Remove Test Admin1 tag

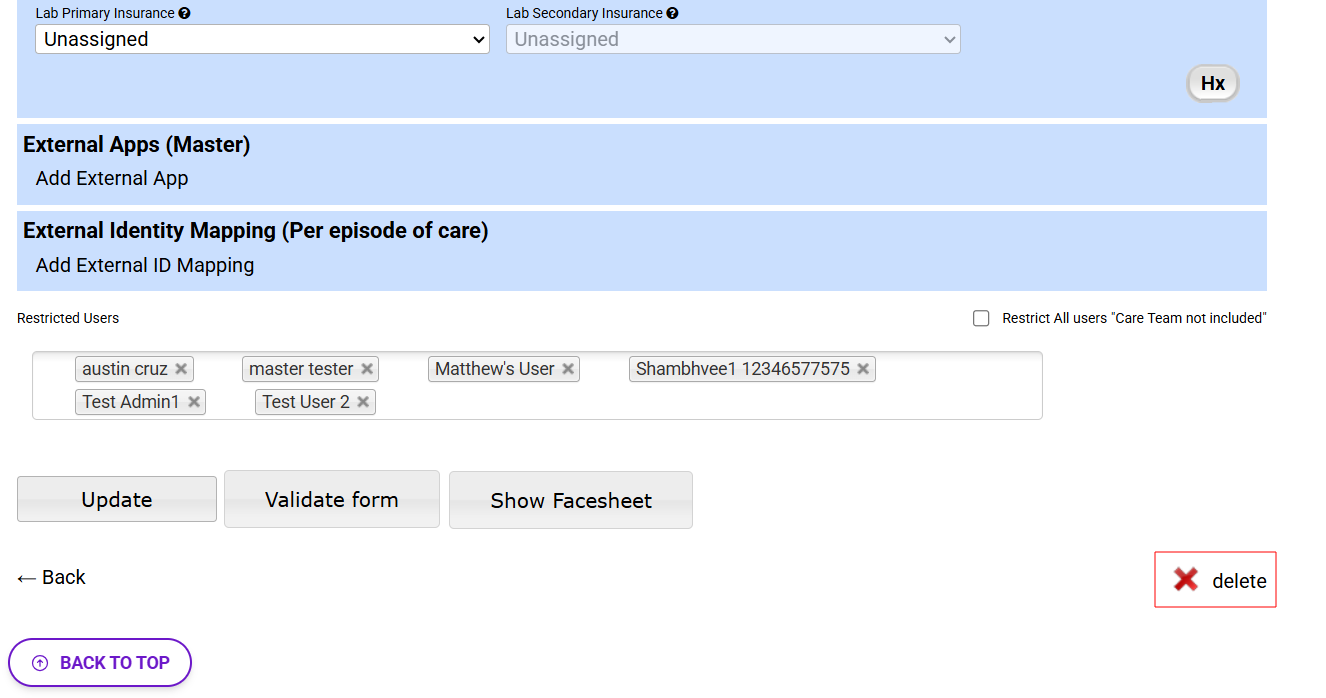pyautogui.click(x=194, y=402)
